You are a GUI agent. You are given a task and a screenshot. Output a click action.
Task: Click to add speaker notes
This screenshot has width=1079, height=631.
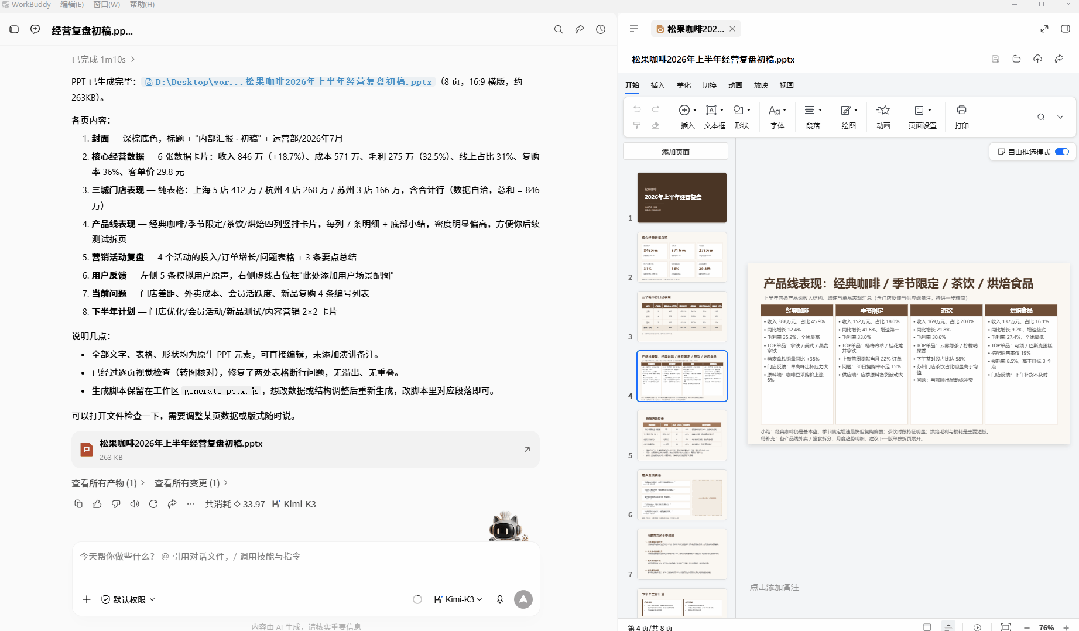point(774,587)
